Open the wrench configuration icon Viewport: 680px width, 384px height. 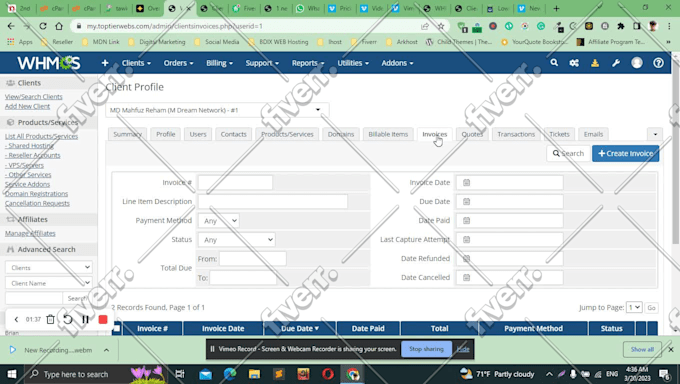pyautogui.click(x=616, y=63)
